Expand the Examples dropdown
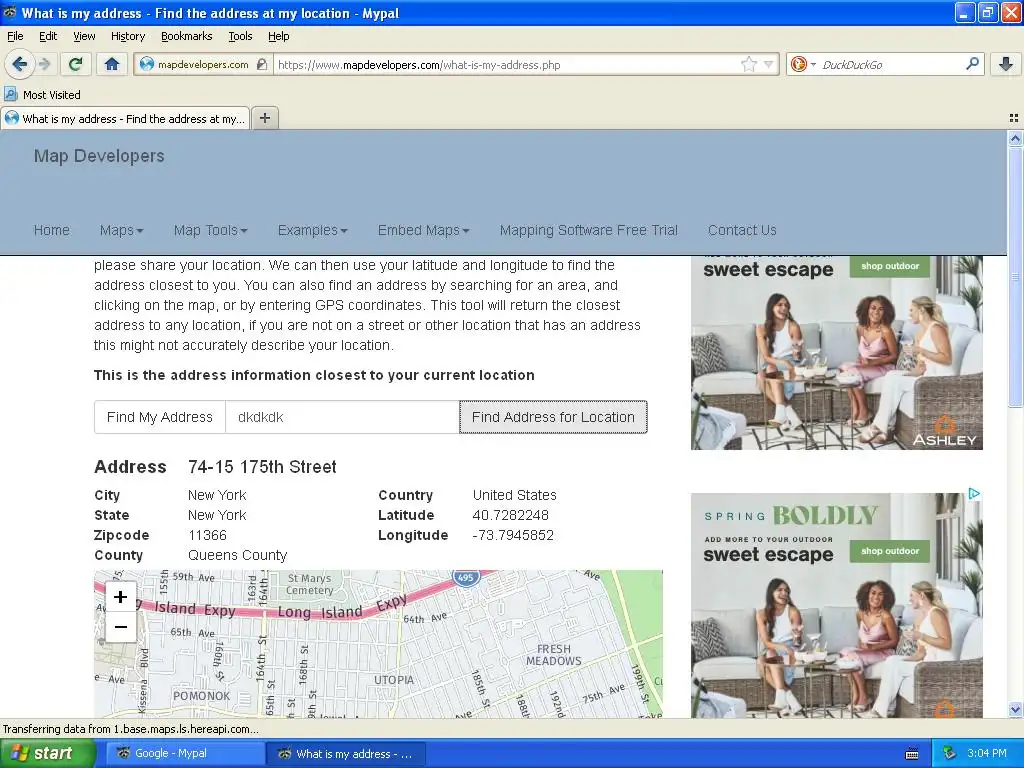 tap(312, 230)
